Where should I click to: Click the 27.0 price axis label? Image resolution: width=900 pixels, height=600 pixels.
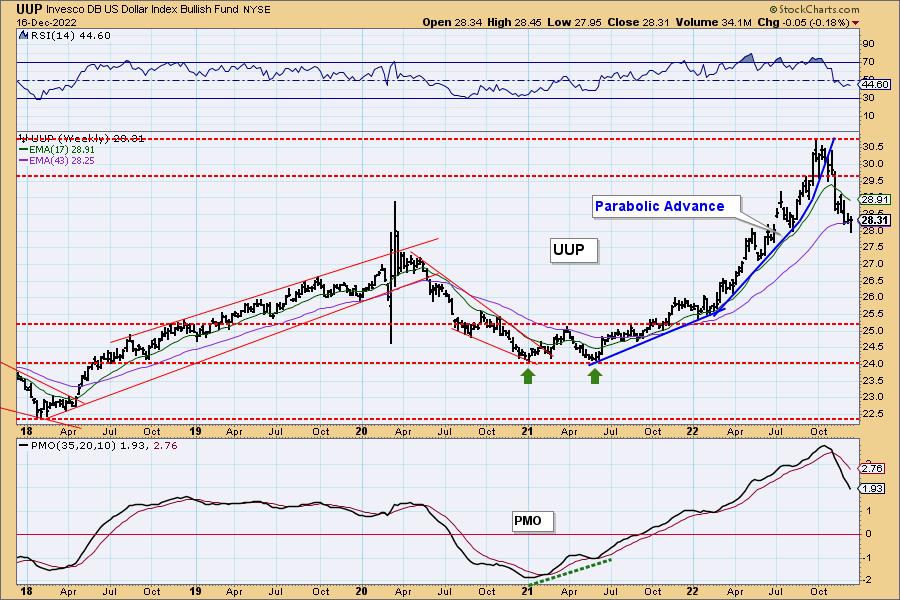[x=872, y=264]
